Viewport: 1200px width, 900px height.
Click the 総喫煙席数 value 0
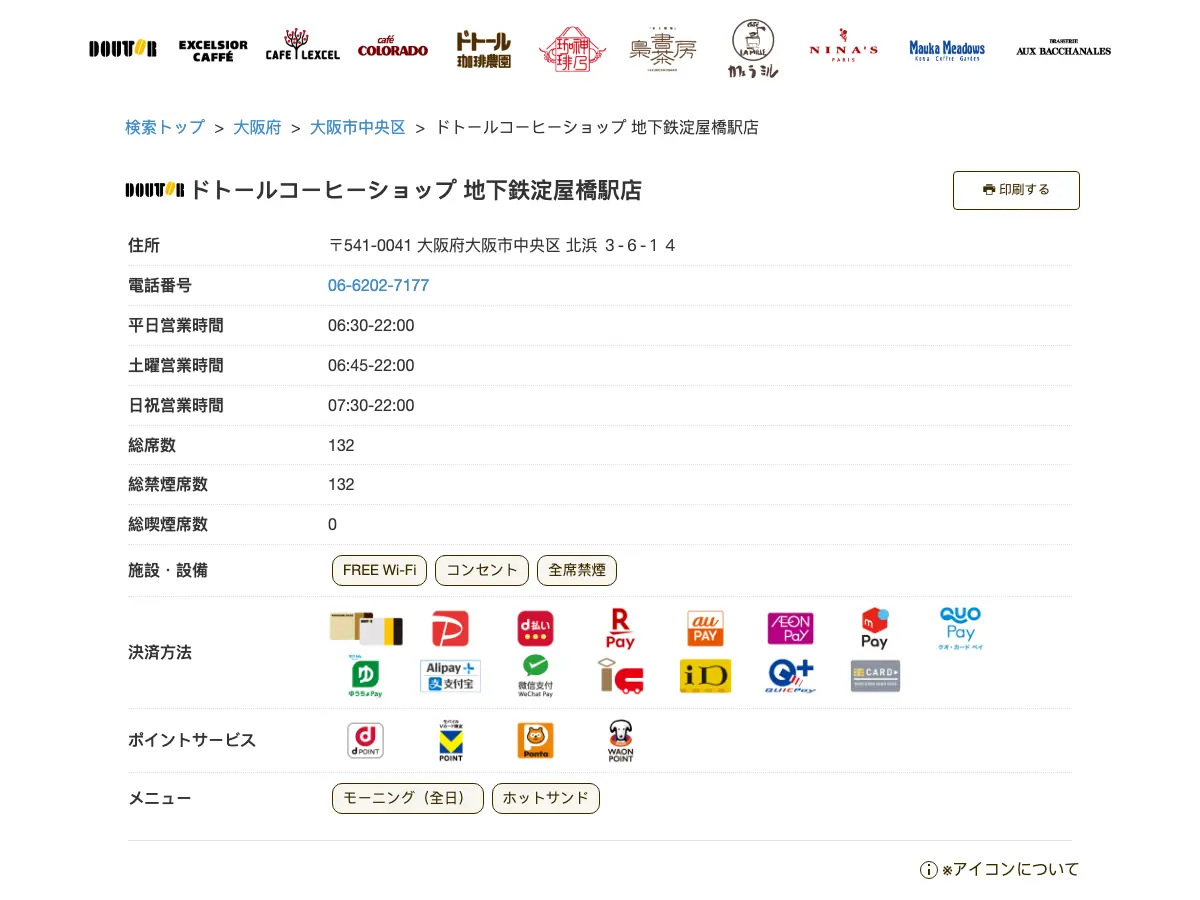(332, 525)
